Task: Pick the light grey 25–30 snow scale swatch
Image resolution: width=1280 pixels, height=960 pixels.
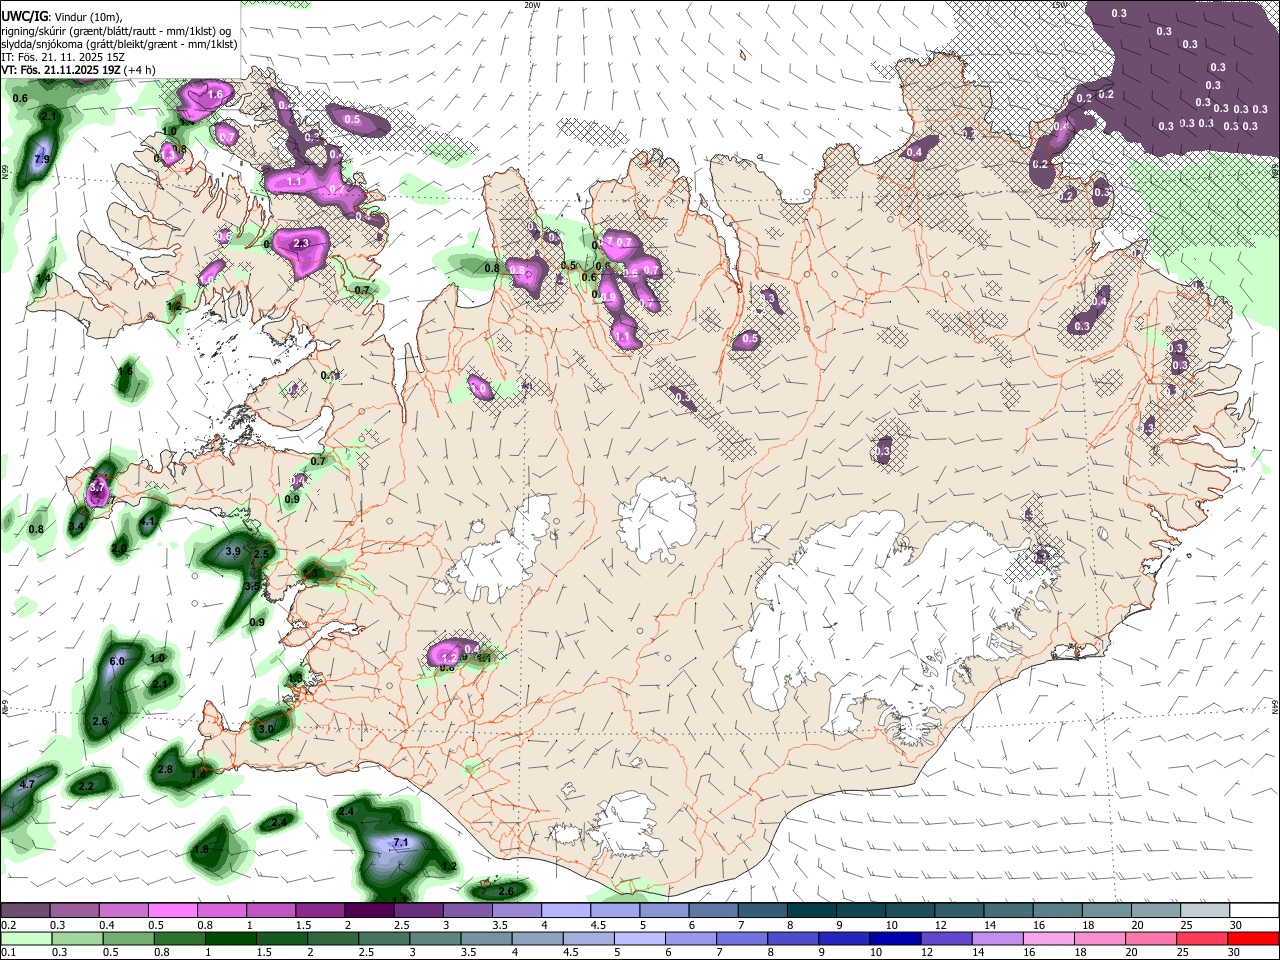Action: click(x=1205, y=910)
